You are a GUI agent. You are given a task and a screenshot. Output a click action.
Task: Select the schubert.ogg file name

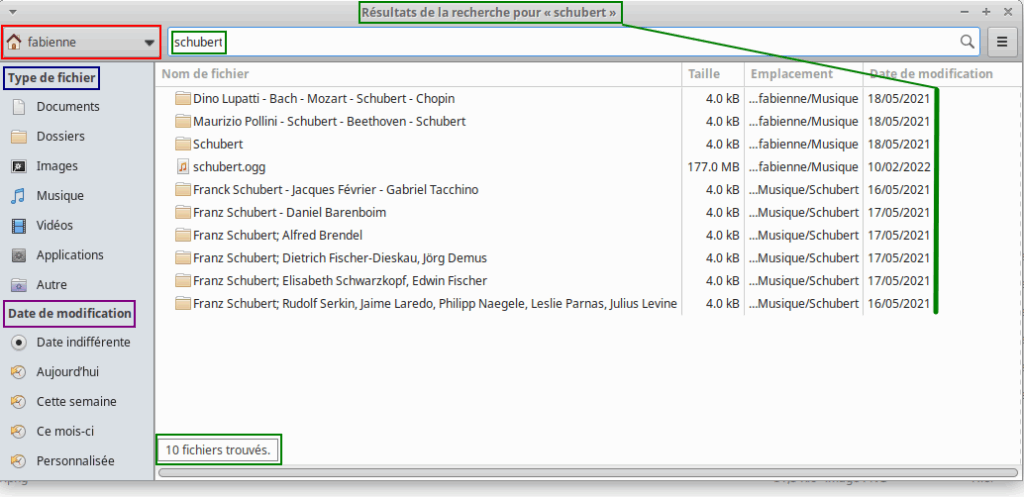[x=229, y=167]
